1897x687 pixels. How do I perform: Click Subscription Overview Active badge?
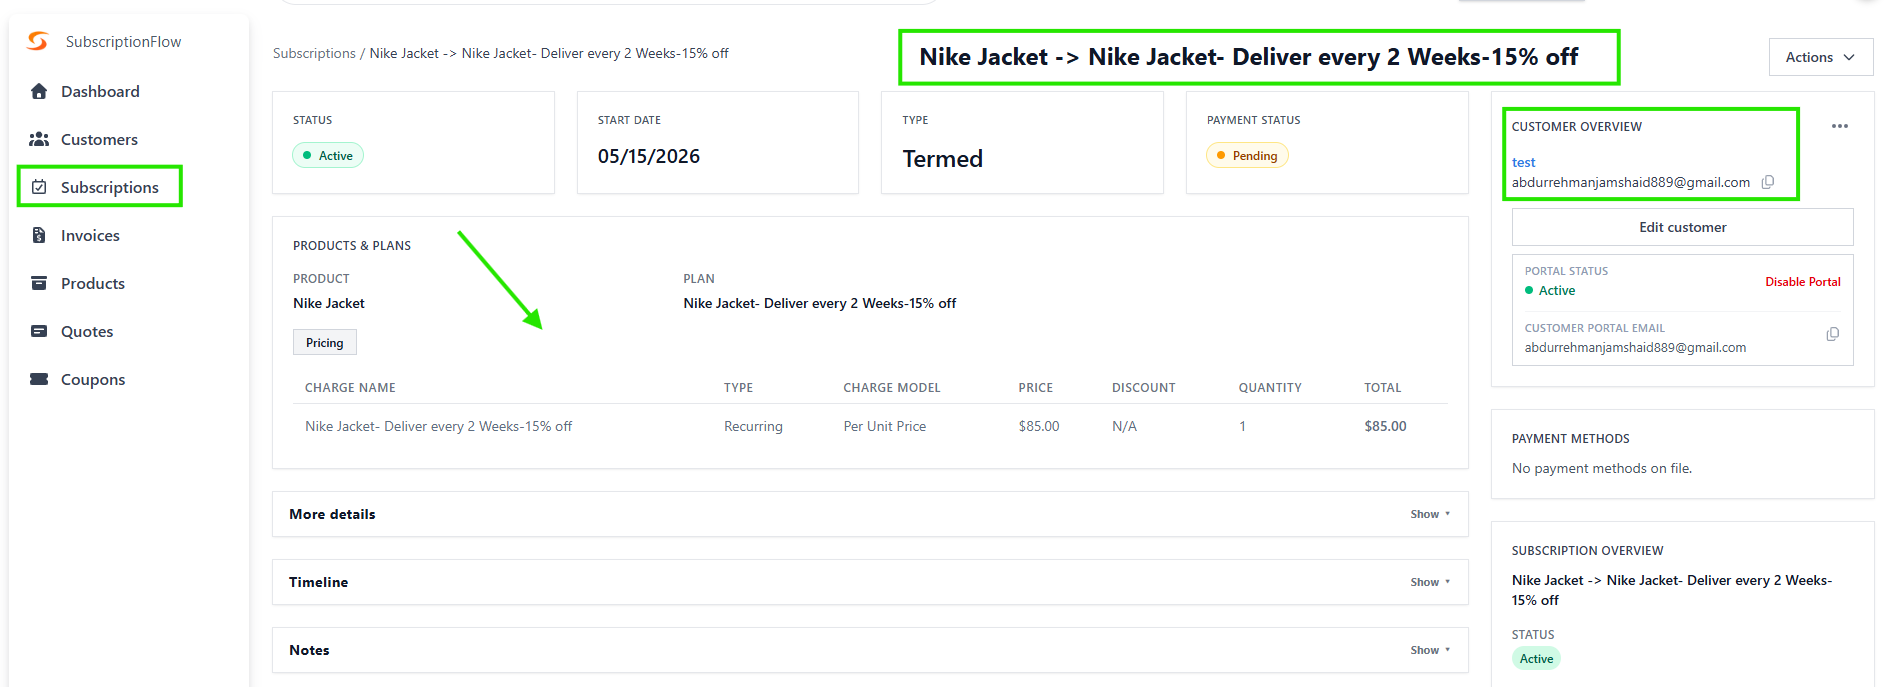point(1536,658)
